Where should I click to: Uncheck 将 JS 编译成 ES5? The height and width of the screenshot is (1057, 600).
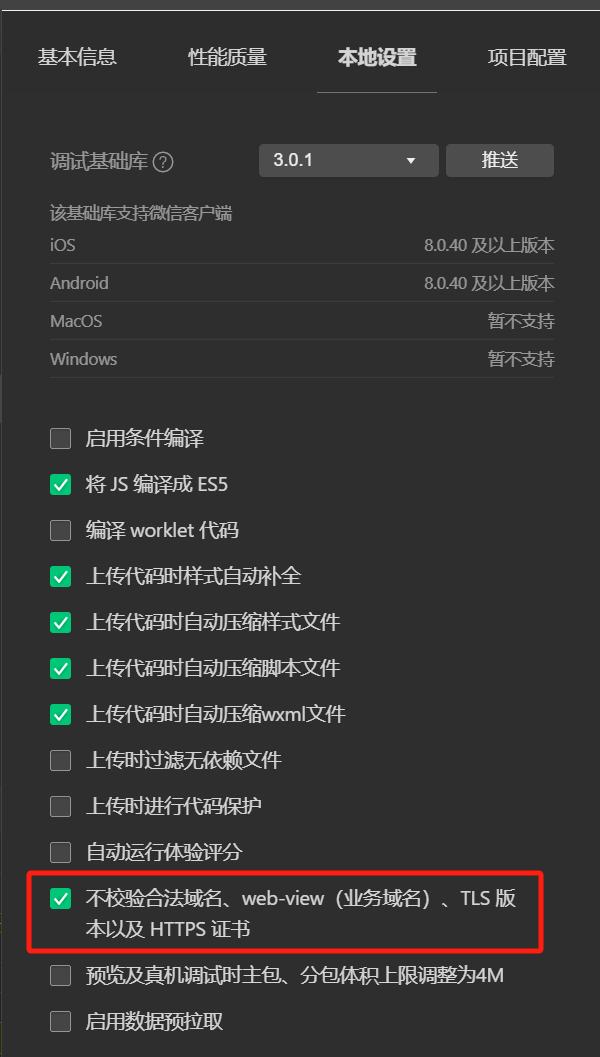click(x=61, y=485)
